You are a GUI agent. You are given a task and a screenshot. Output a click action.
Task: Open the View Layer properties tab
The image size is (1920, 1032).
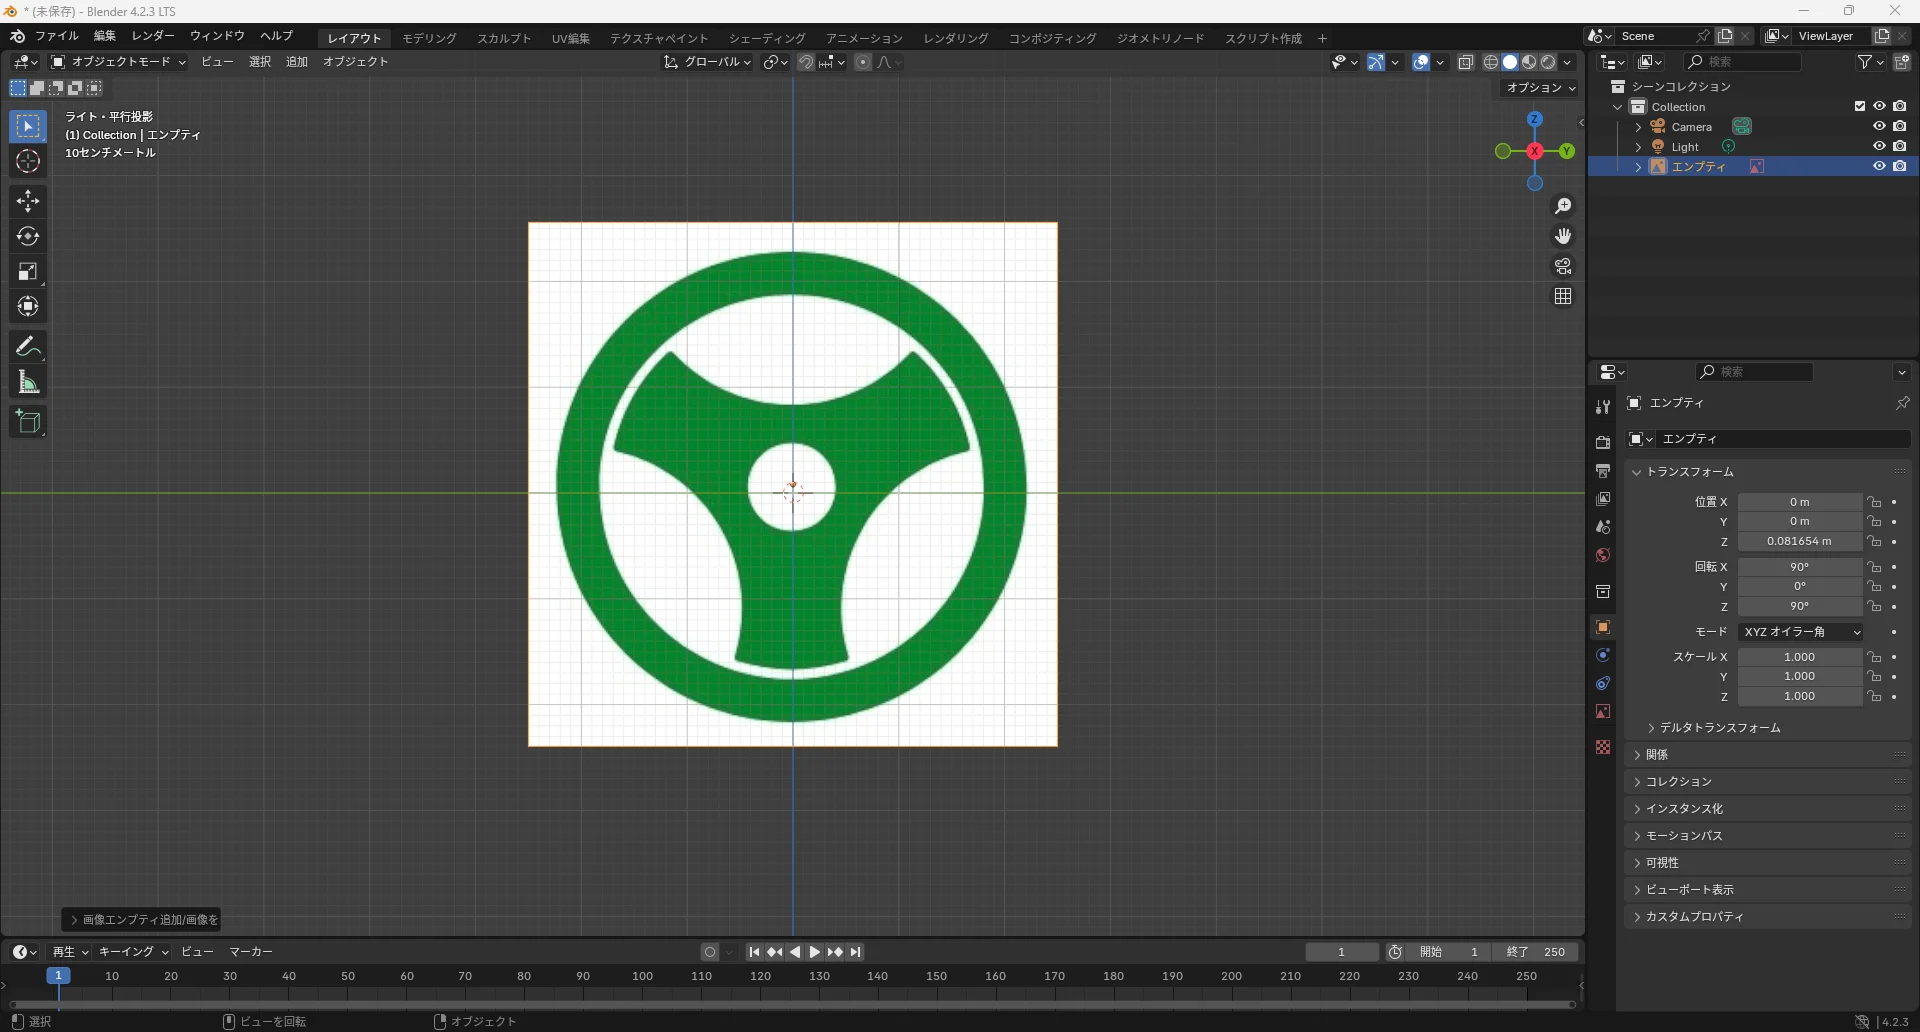click(x=1603, y=498)
